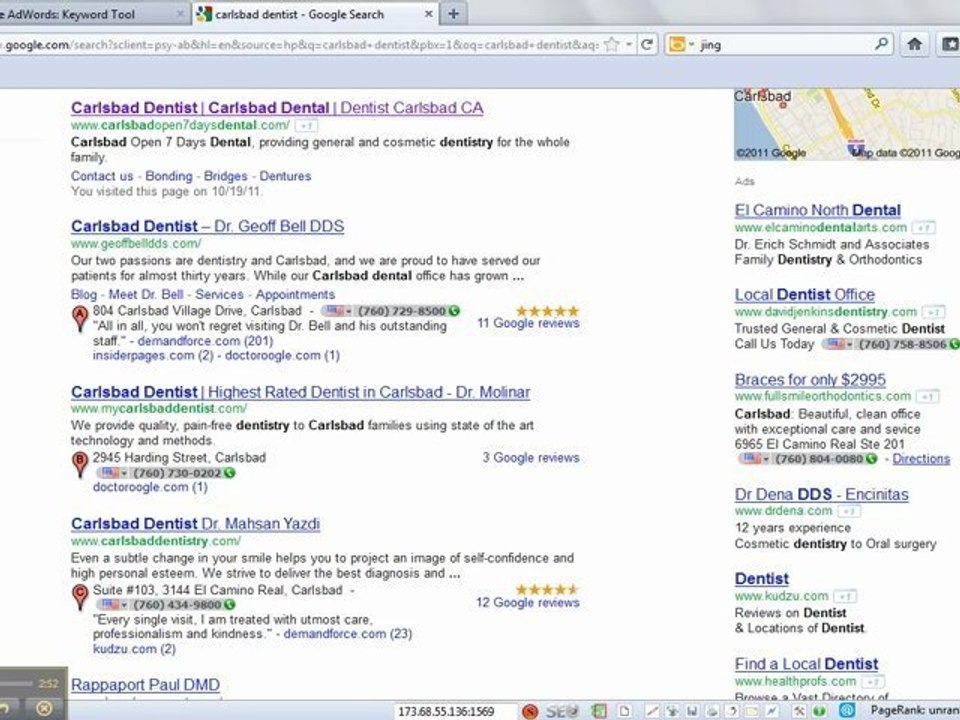Open Carlsbad Dentist Dr. Mahsan Yazdi result
The width and height of the screenshot is (960, 720).
point(195,524)
